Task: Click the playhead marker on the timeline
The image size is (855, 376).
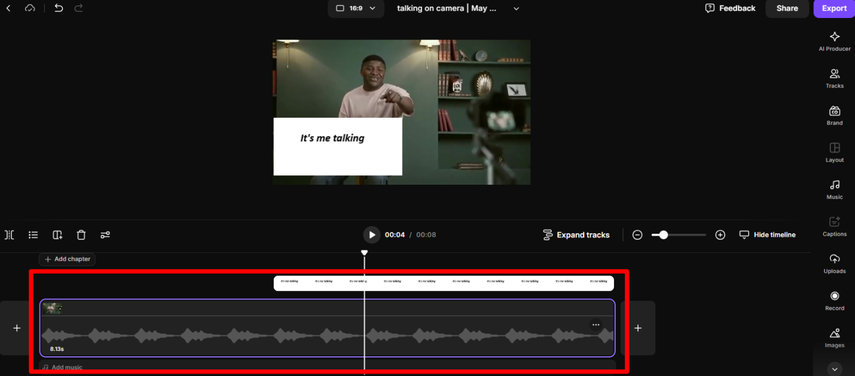Action: coord(364,253)
